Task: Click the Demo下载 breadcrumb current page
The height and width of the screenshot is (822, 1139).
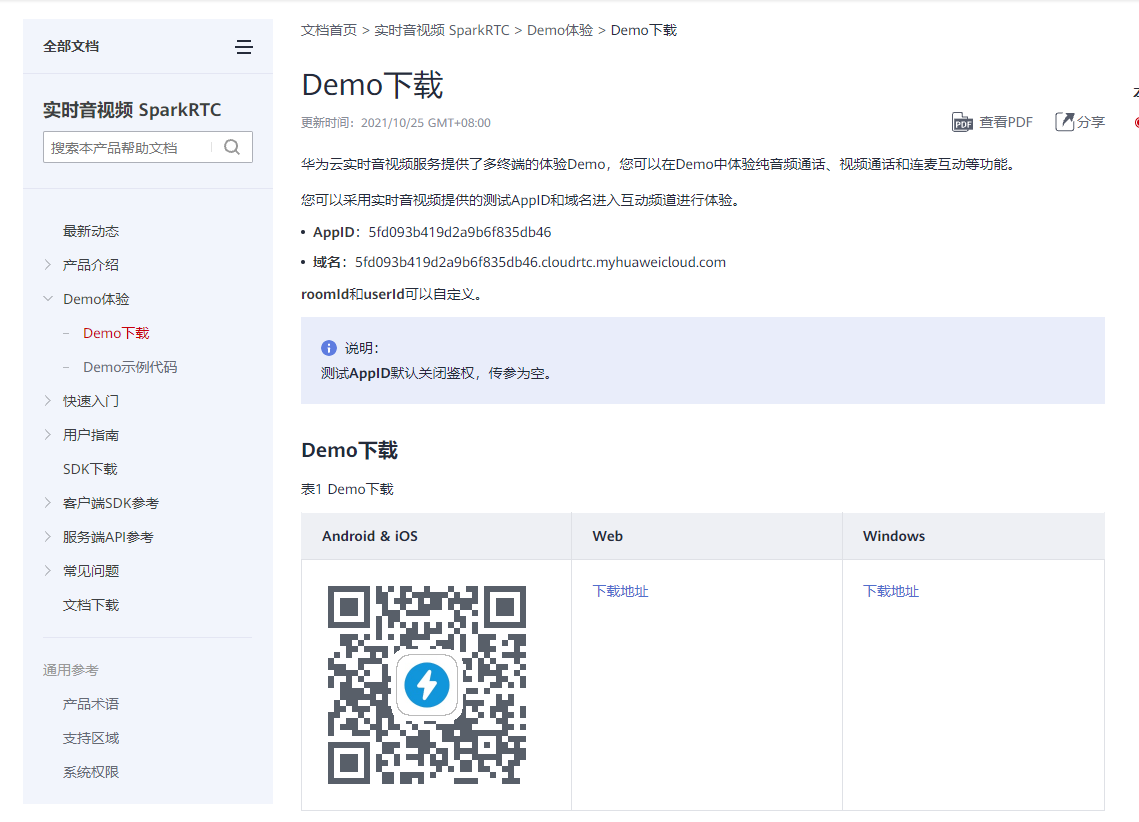Action: [644, 30]
